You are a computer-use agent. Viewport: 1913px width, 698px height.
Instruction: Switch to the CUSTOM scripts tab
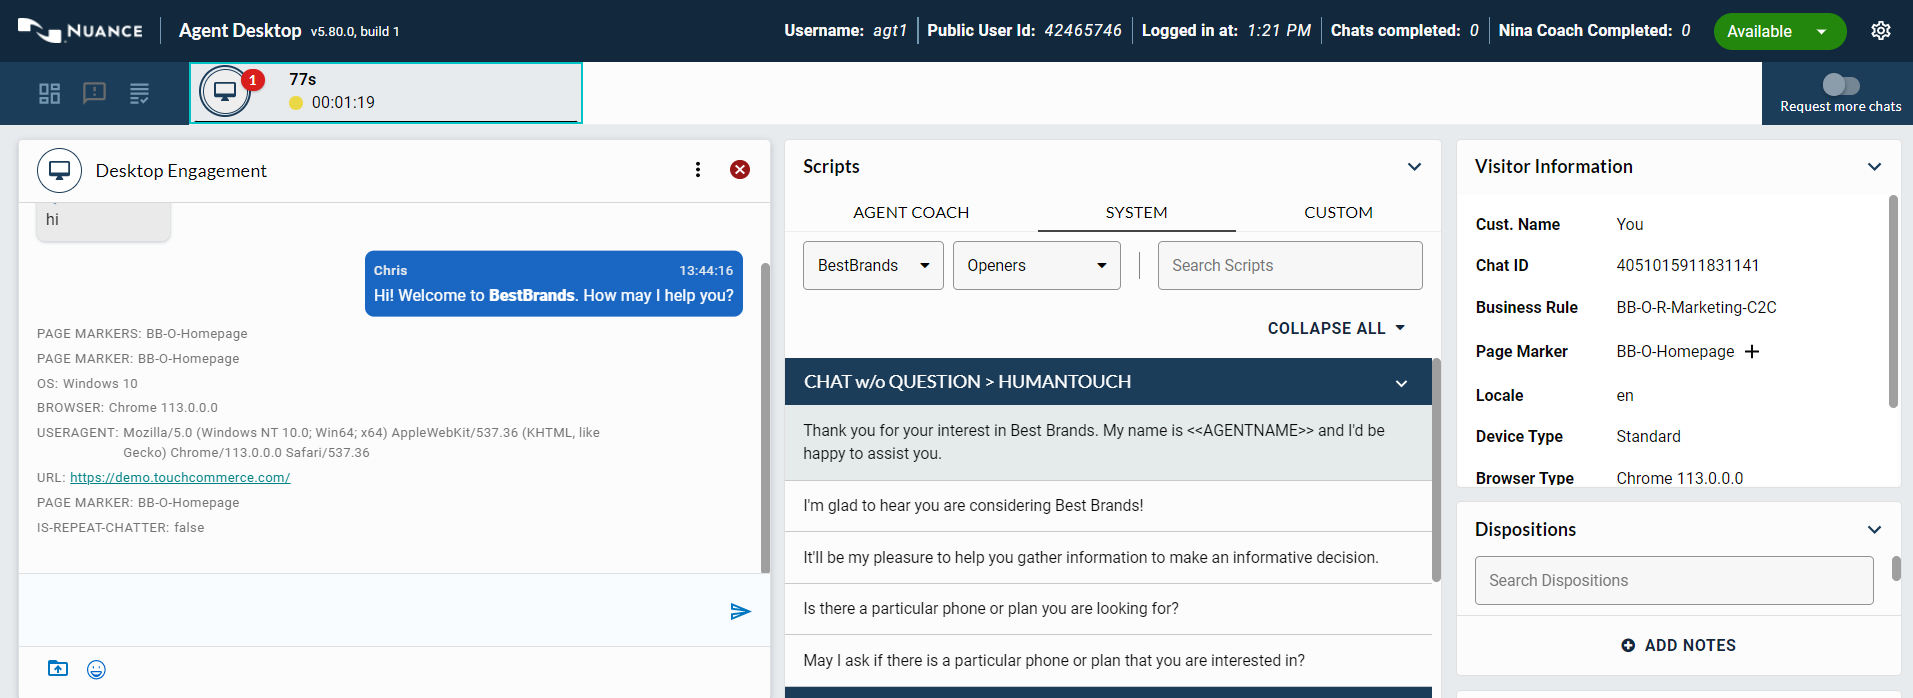(1338, 212)
